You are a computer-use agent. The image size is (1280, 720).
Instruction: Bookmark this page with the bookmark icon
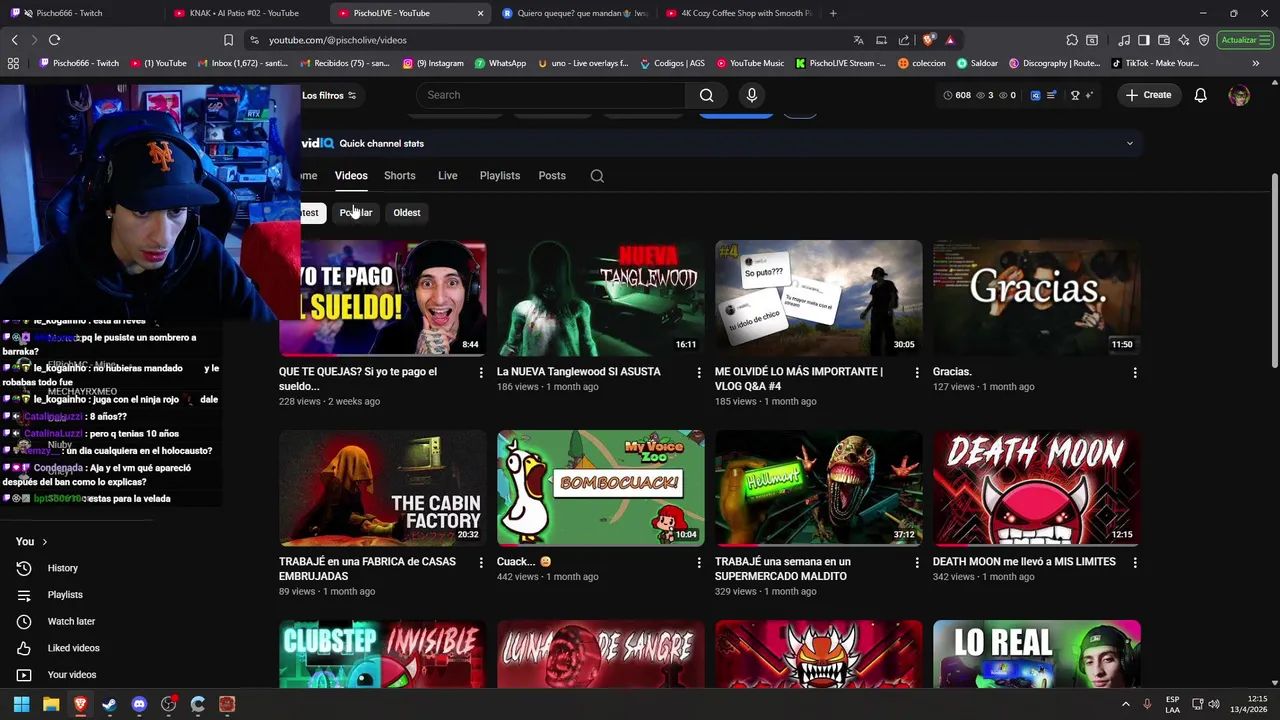coord(228,40)
